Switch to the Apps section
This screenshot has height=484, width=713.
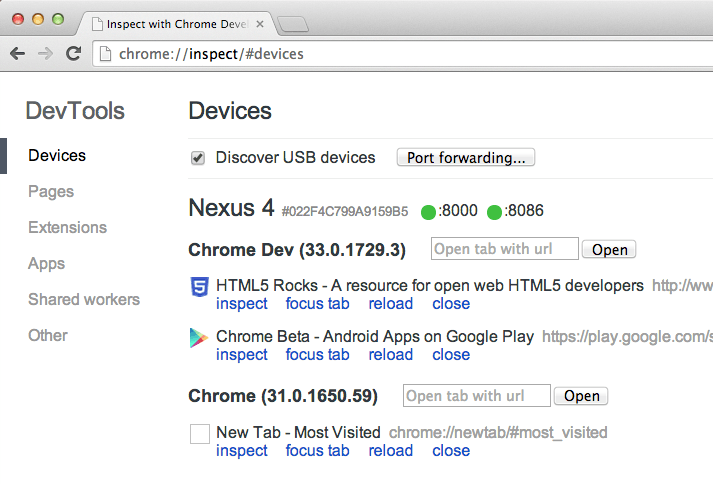46,263
